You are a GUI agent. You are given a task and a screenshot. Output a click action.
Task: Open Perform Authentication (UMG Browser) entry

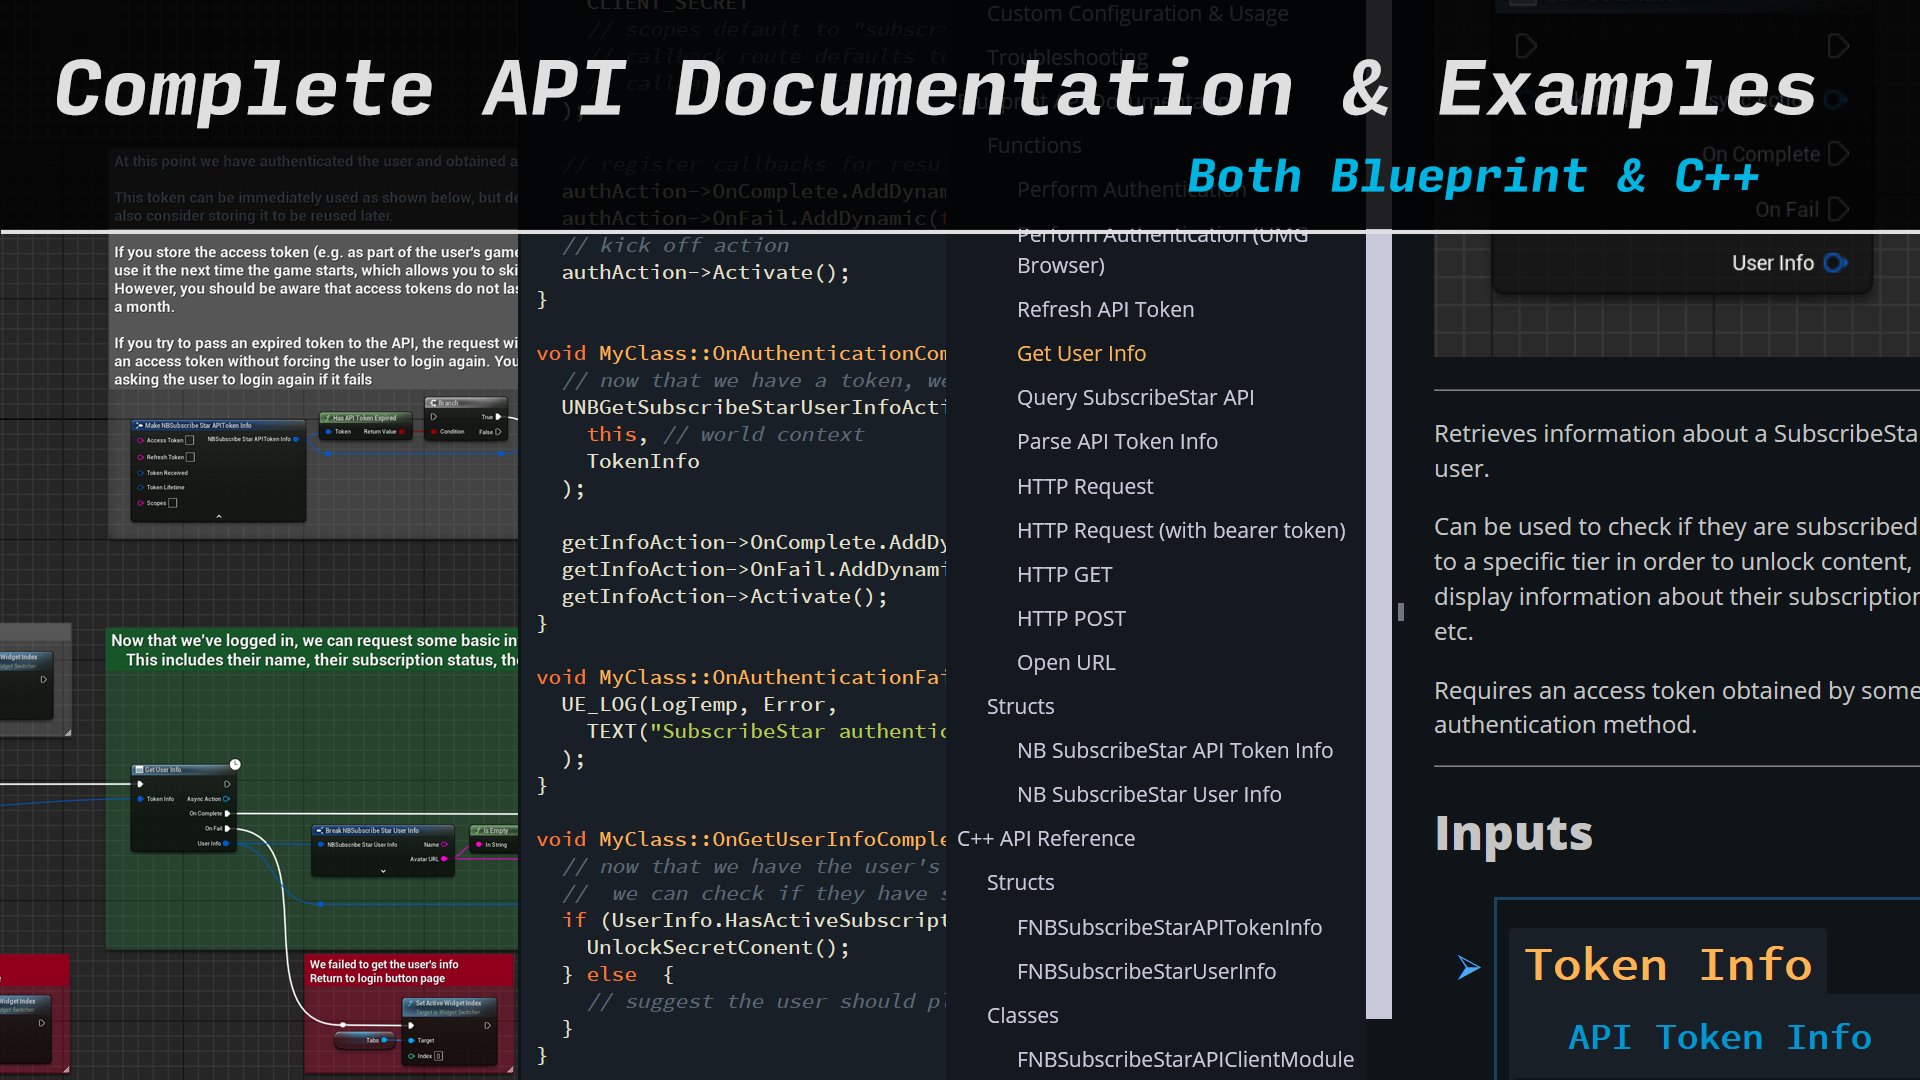click(x=1162, y=250)
